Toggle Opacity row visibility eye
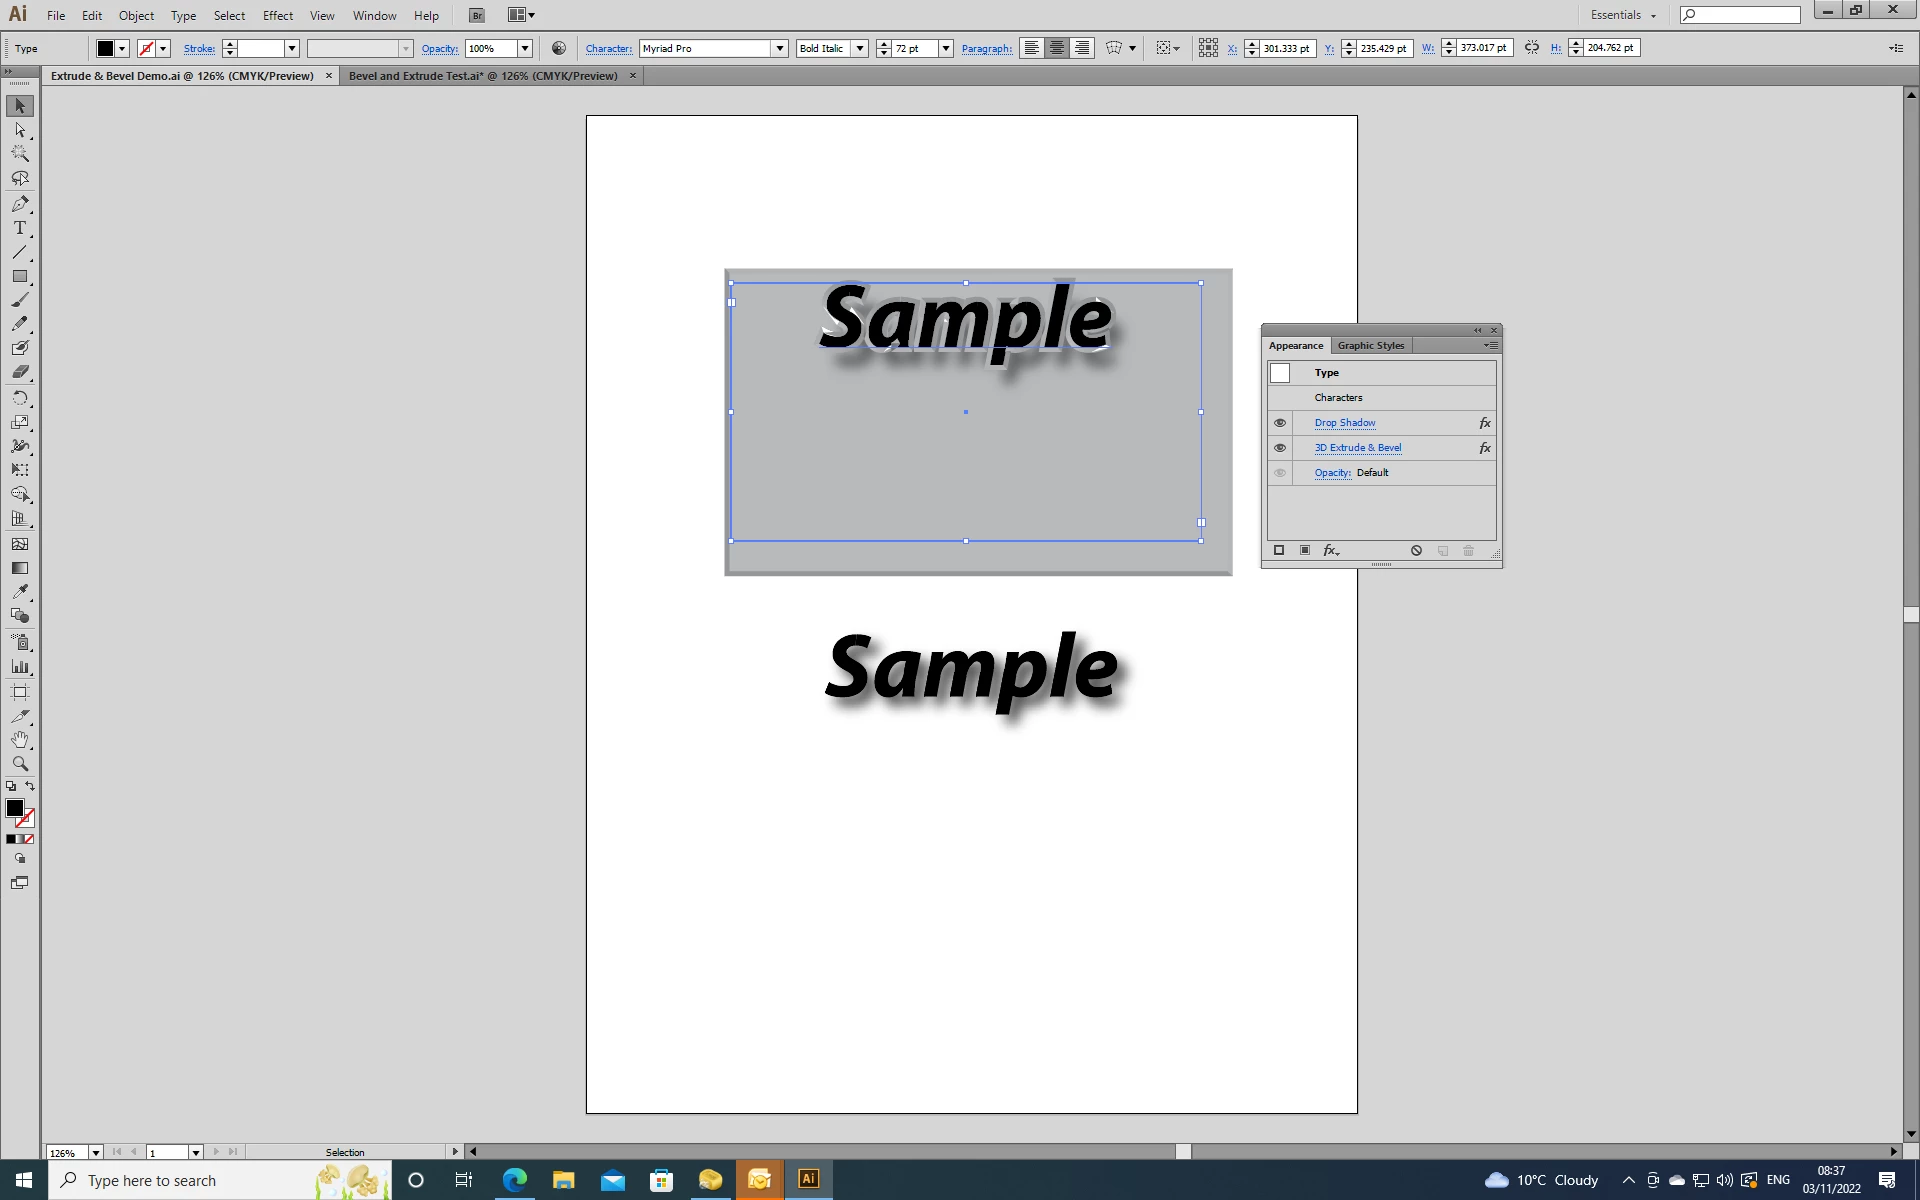 1280,473
